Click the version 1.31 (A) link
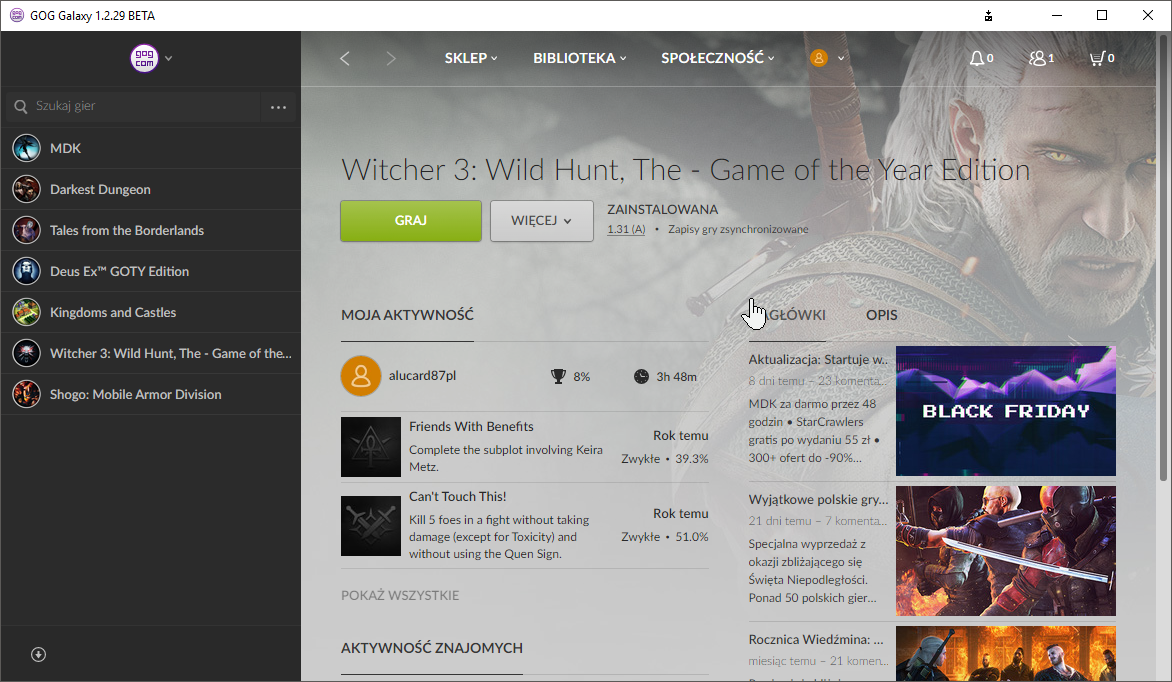Screen dimensions: 1172x682 pos(626,230)
